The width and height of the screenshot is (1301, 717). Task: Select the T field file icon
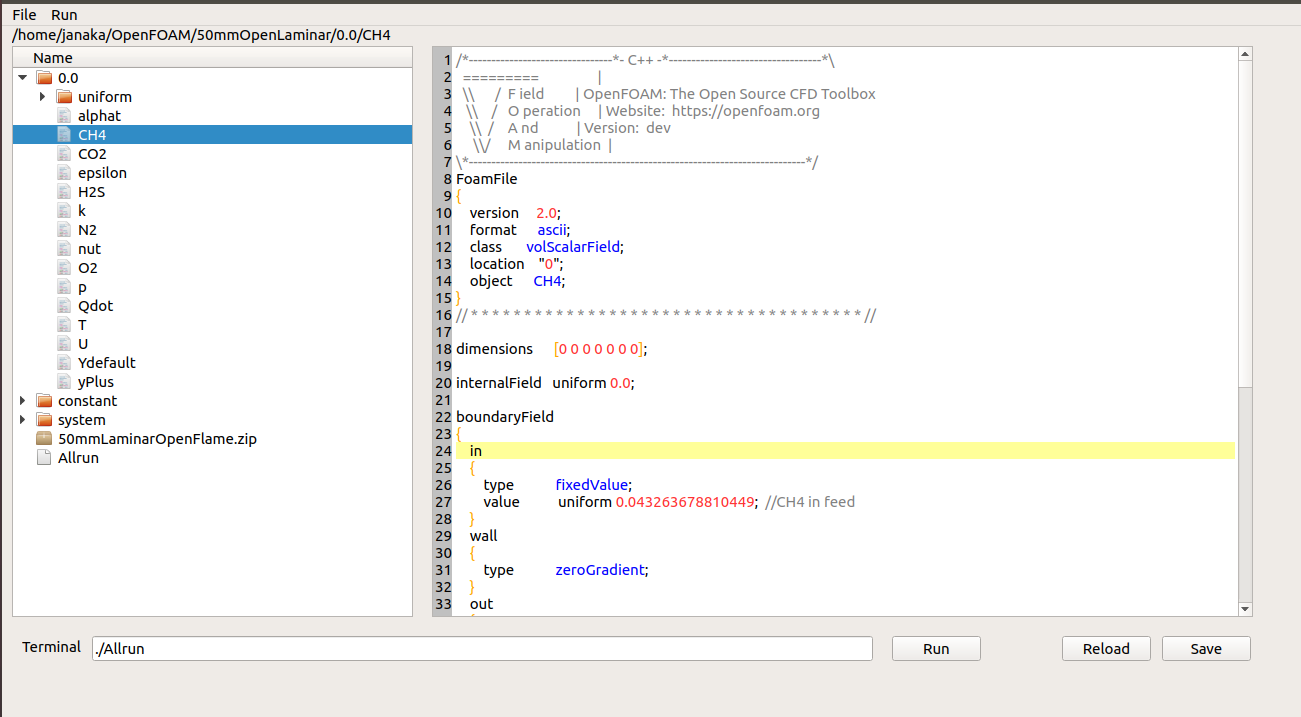65,324
